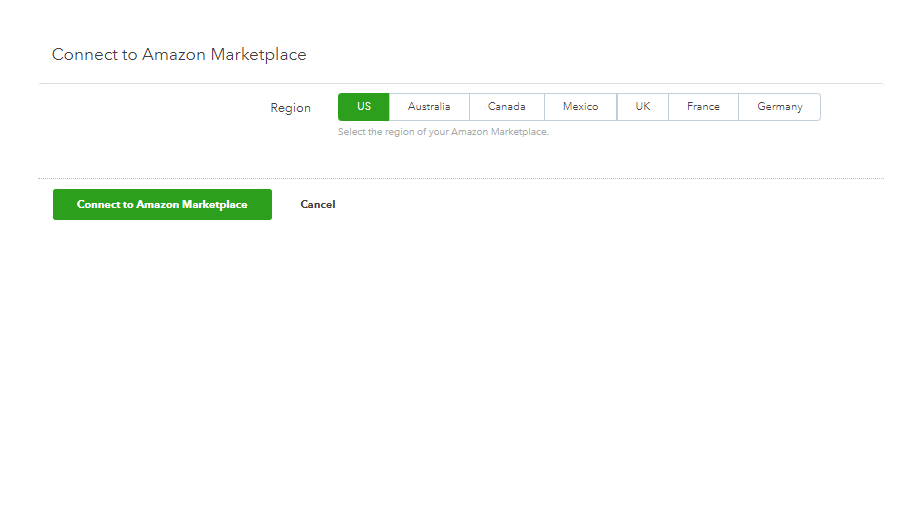Set the region to France
This screenshot has width=913, height=511.
click(703, 107)
